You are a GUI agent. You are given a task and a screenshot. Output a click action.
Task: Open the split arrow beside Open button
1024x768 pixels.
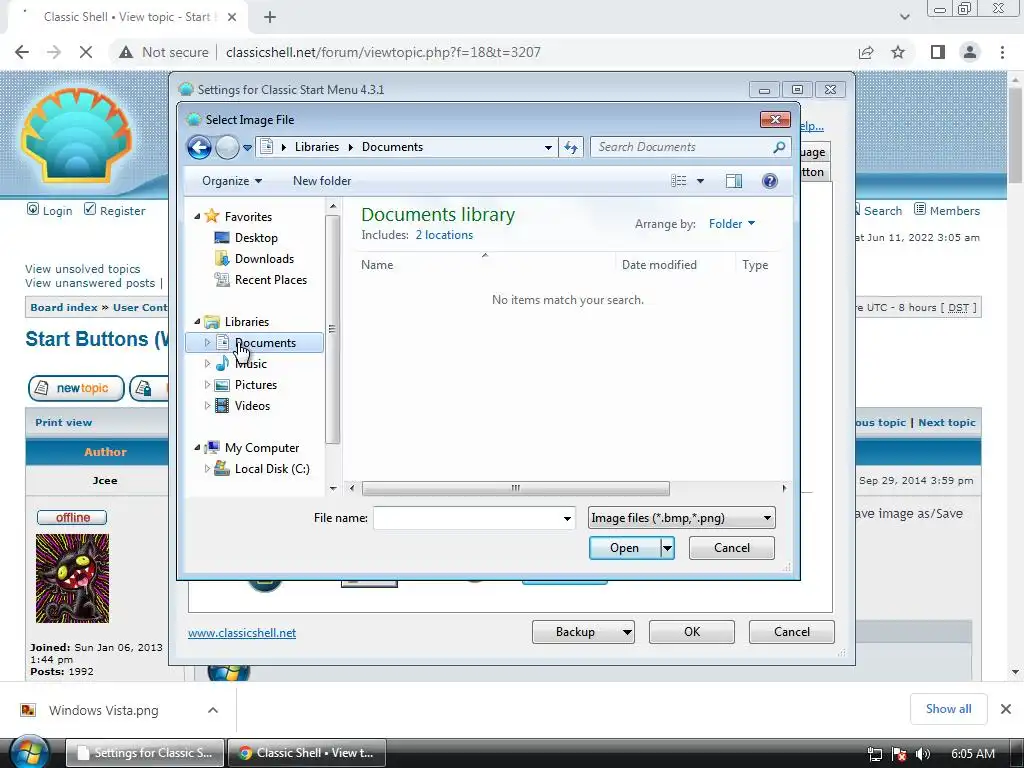pyautogui.click(x=667, y=548)
